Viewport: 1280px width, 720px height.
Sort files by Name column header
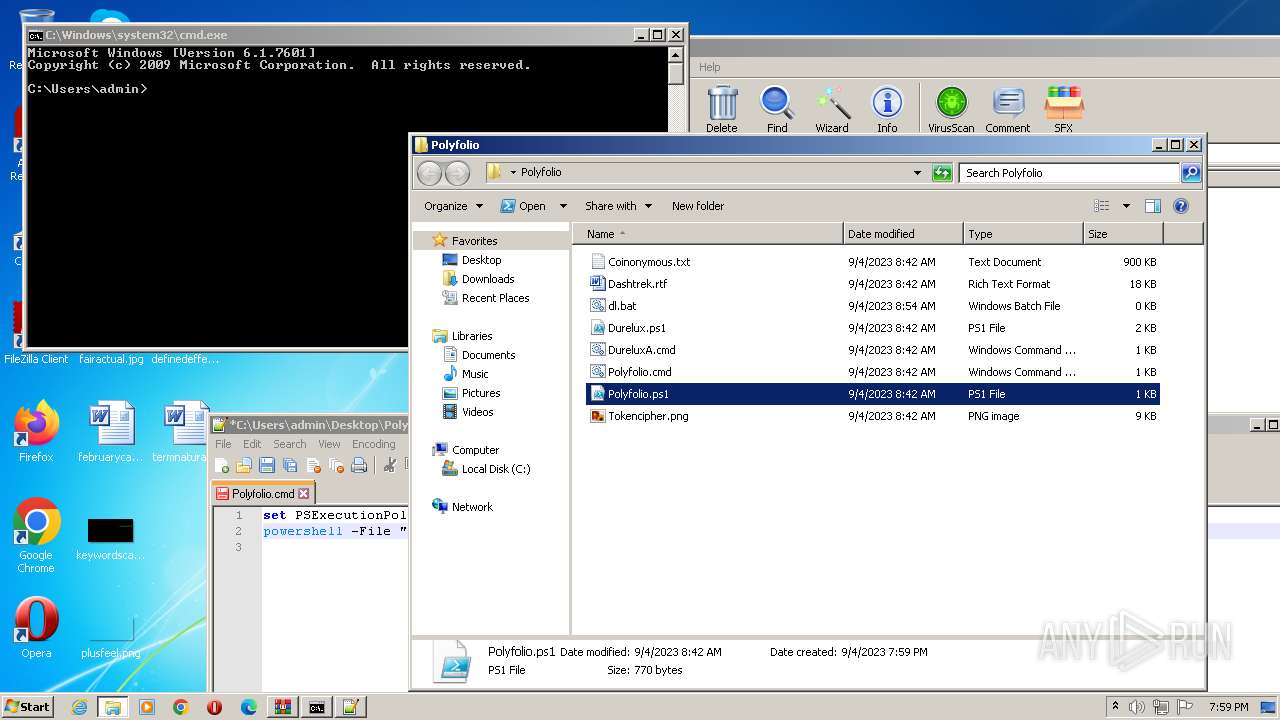tap(709, 234)
